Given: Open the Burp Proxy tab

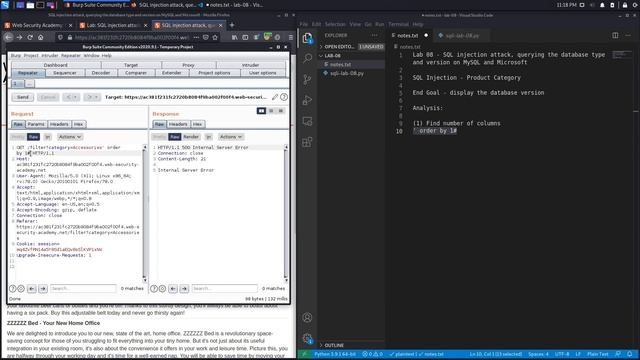Looking at the screenshot, I should coord(188,65).
